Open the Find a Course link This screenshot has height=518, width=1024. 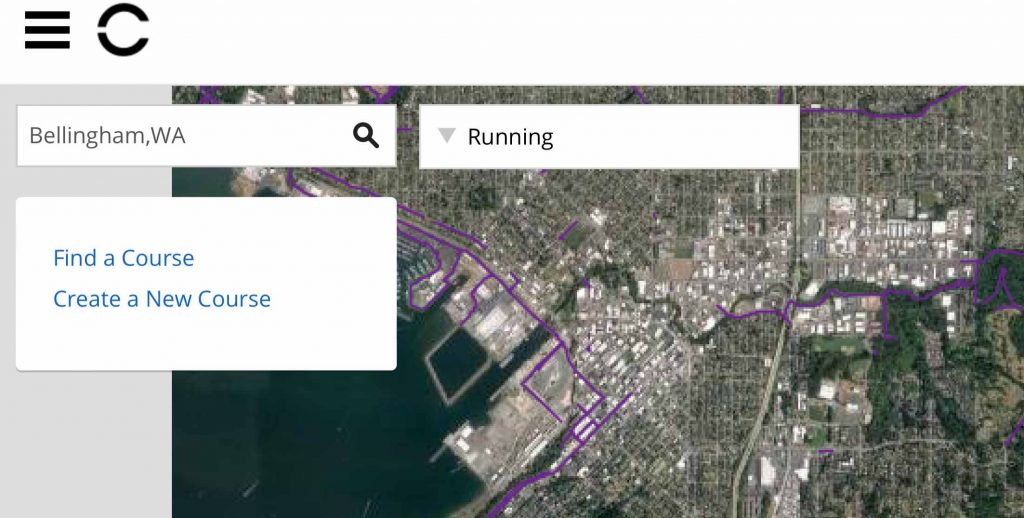tap(123, 258)
